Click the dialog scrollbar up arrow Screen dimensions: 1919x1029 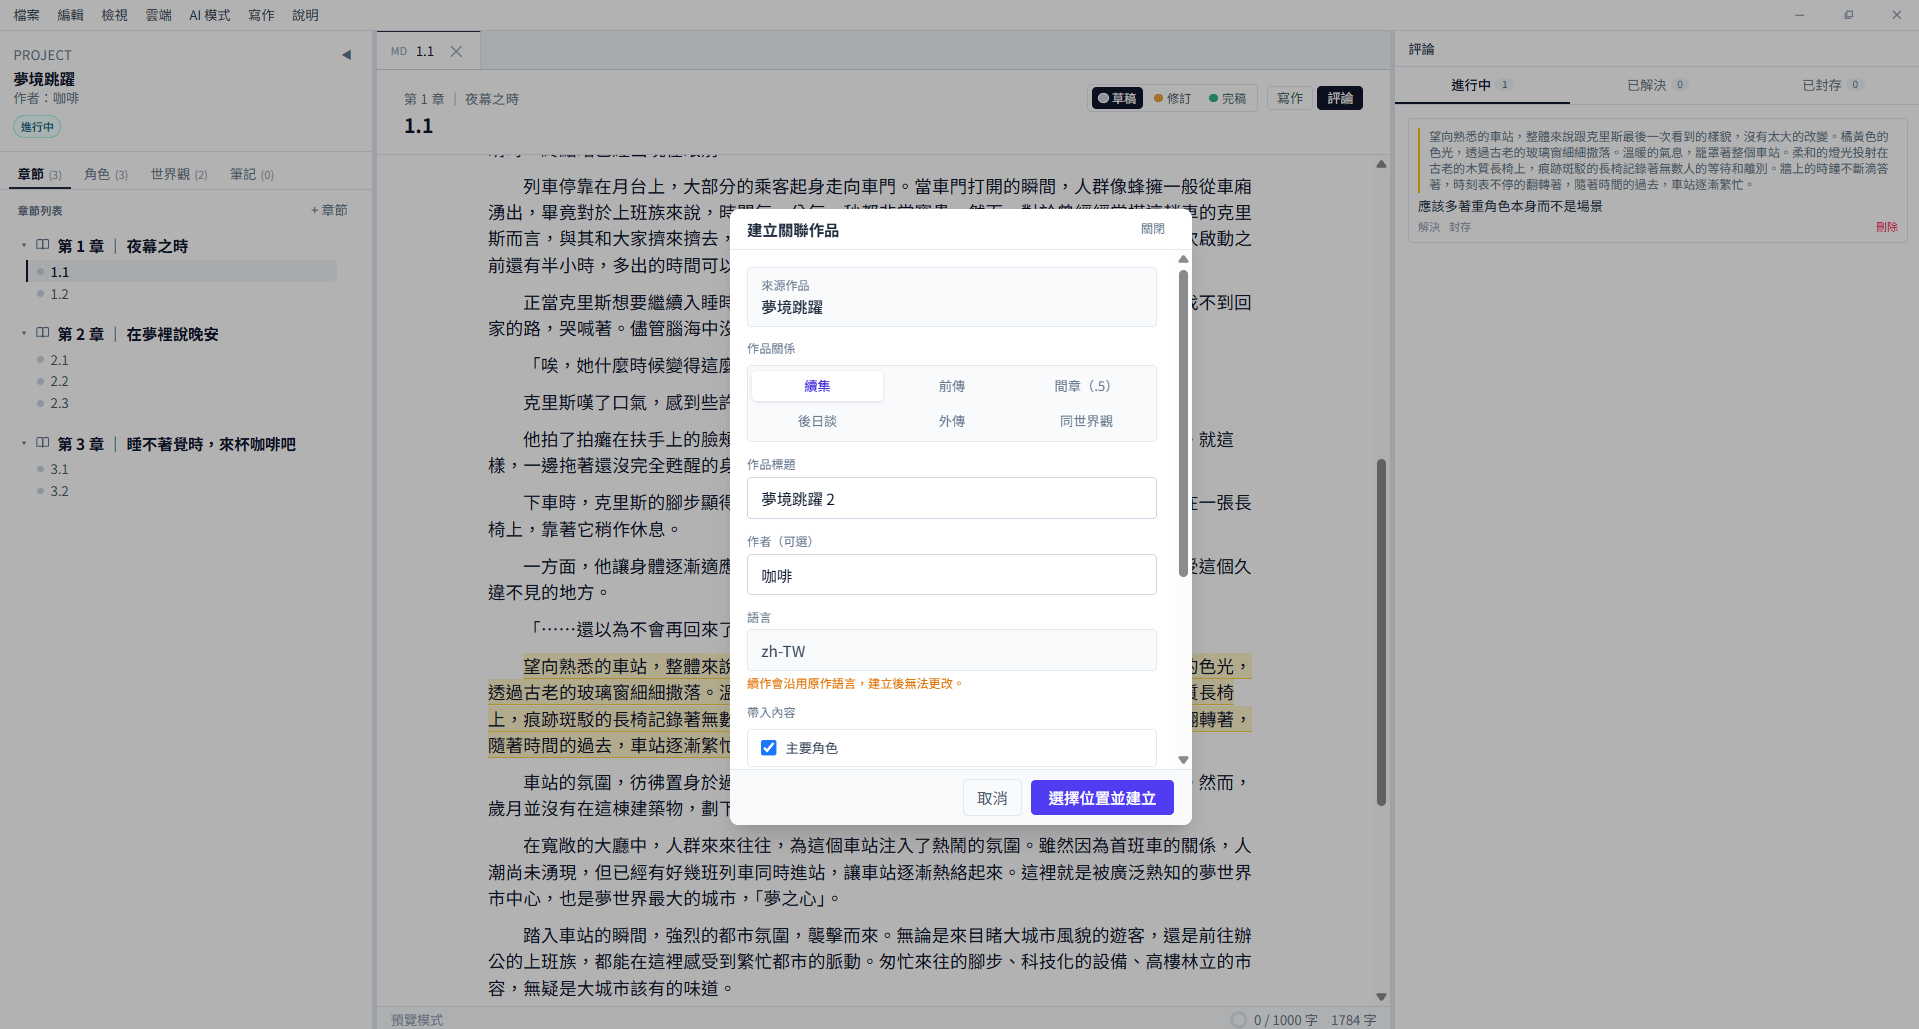[1183, 259]
